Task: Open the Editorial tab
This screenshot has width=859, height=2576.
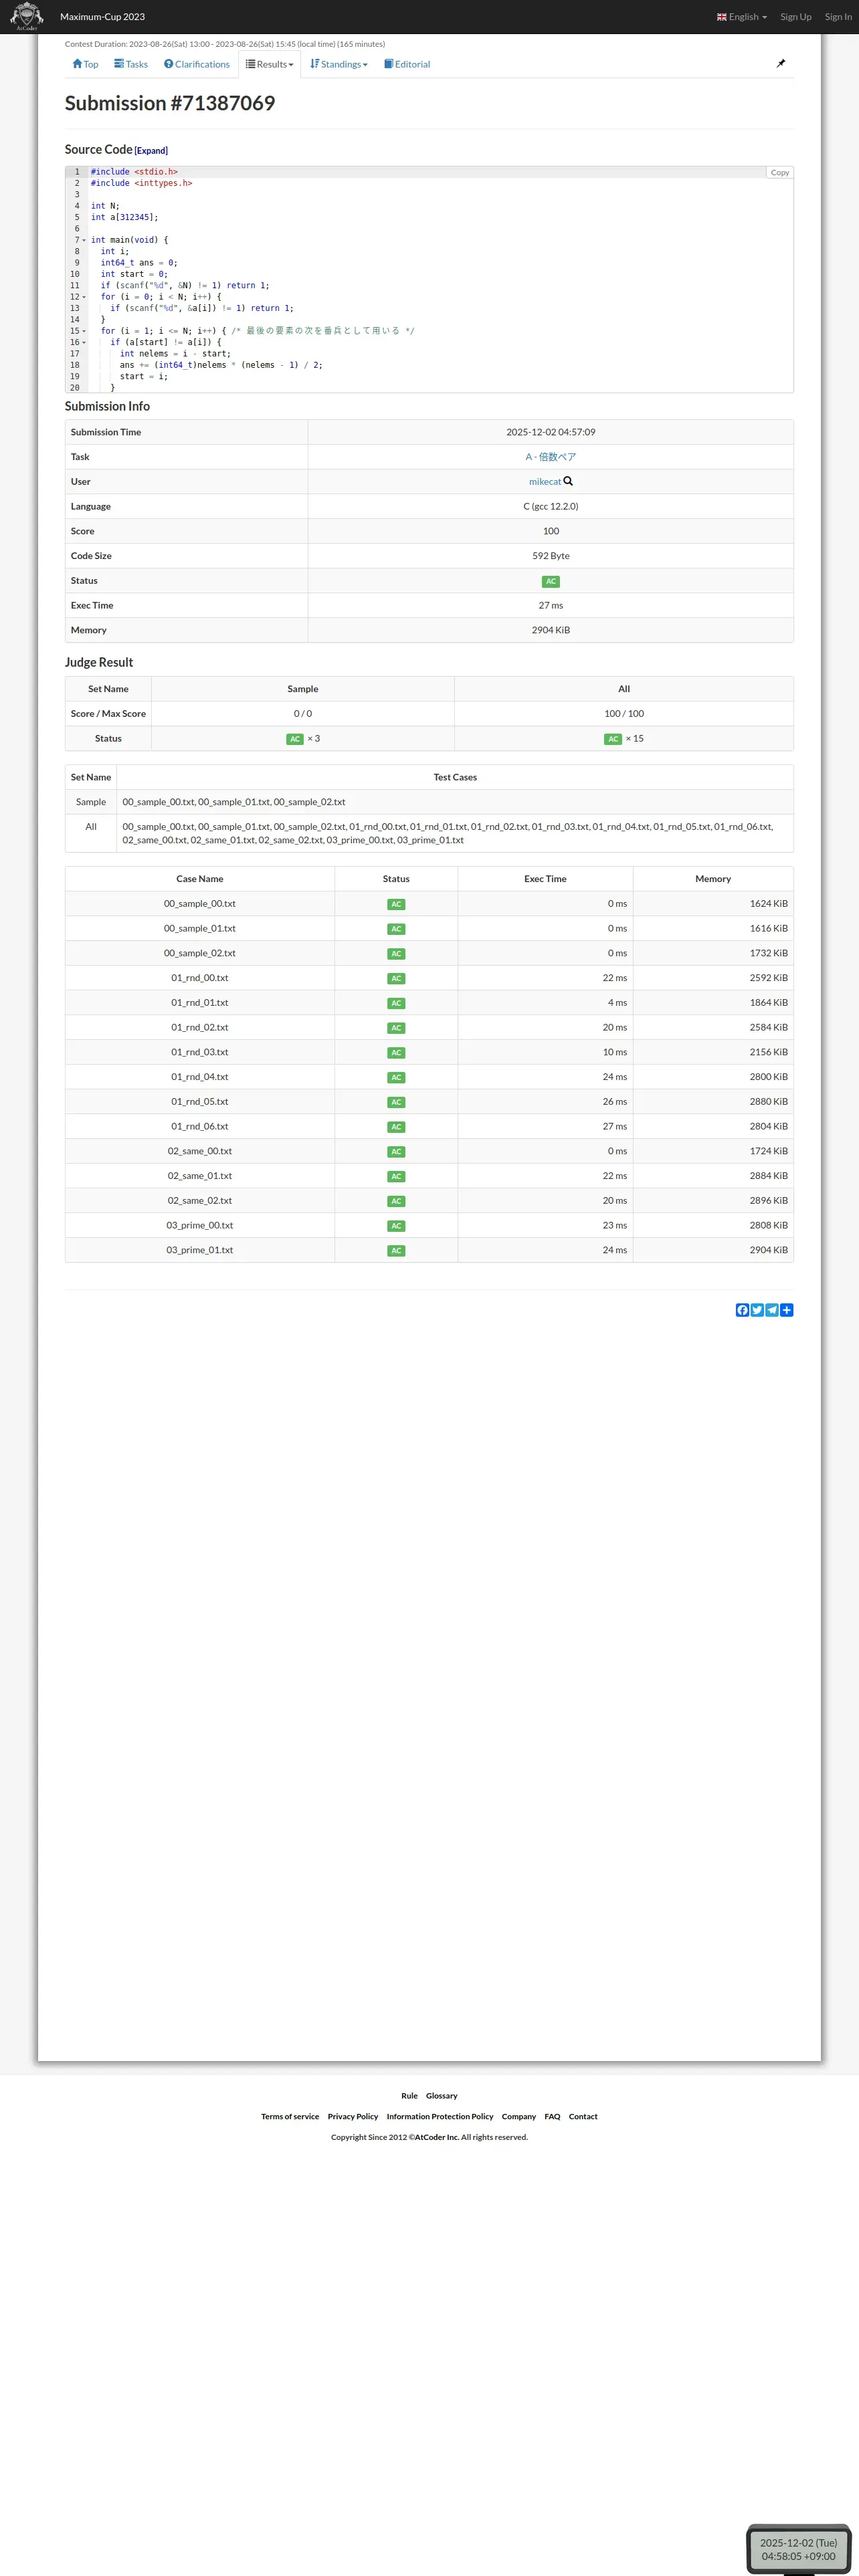Action: coord(407,64)
